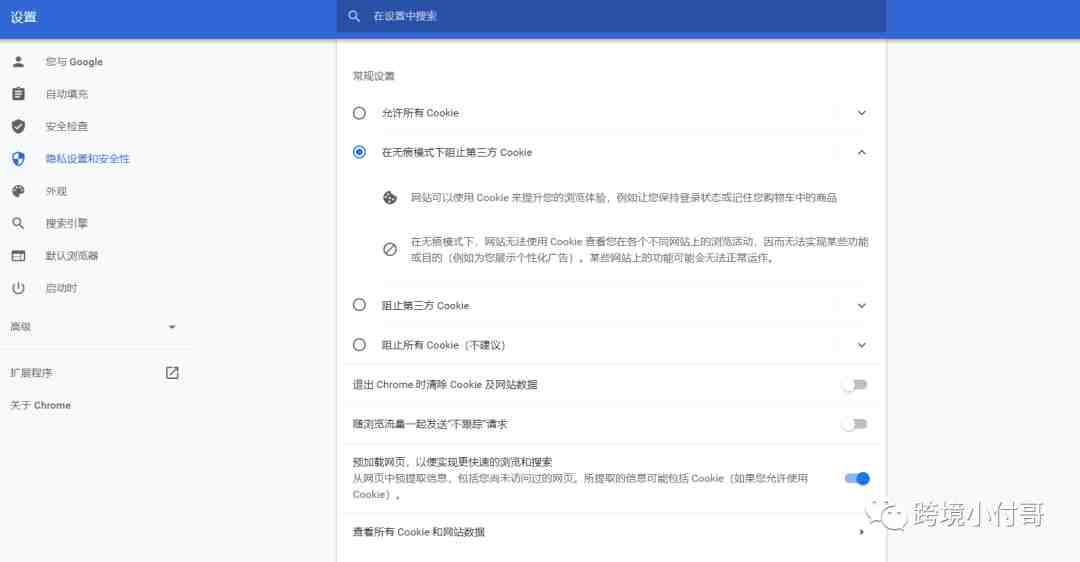Open 扩展程序 via the external link icon

point(172,373)
